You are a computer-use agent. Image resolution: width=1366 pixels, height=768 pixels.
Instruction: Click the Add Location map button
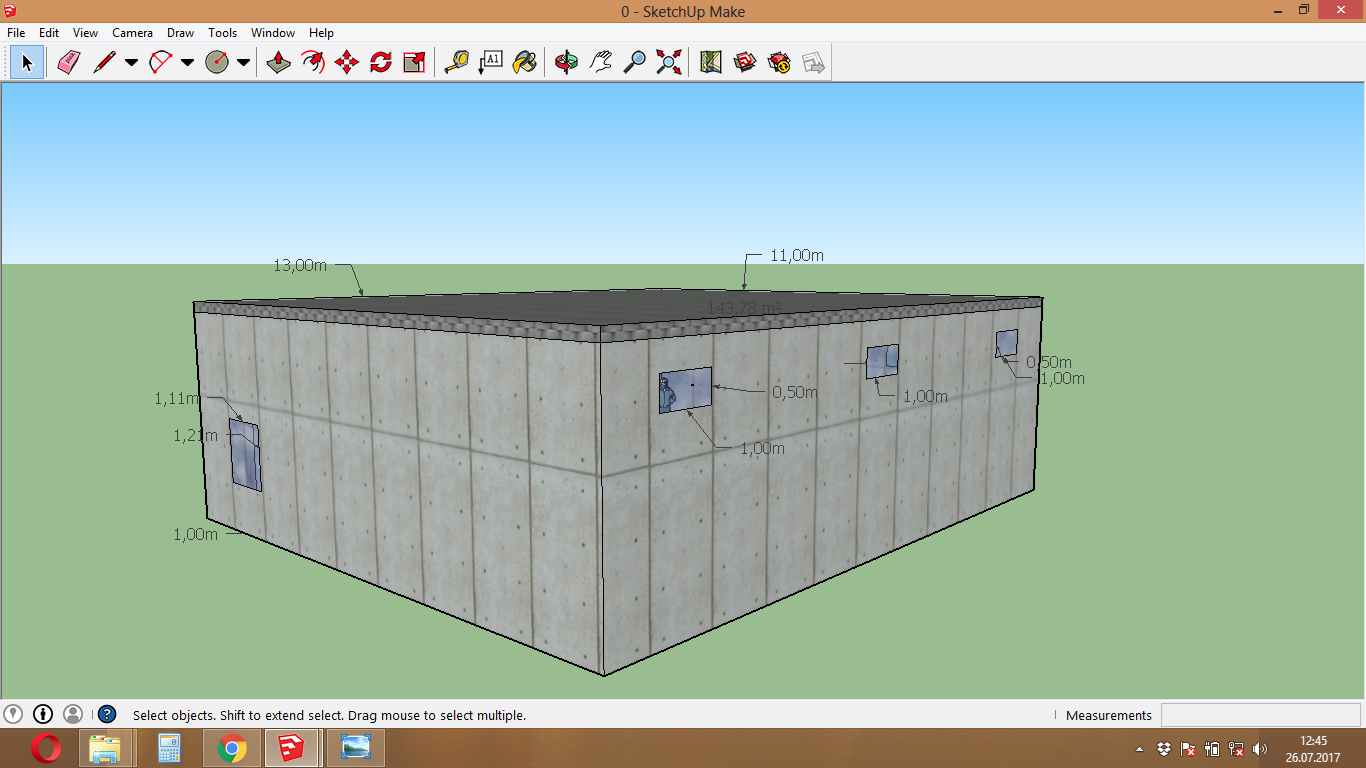pos(711,63)
